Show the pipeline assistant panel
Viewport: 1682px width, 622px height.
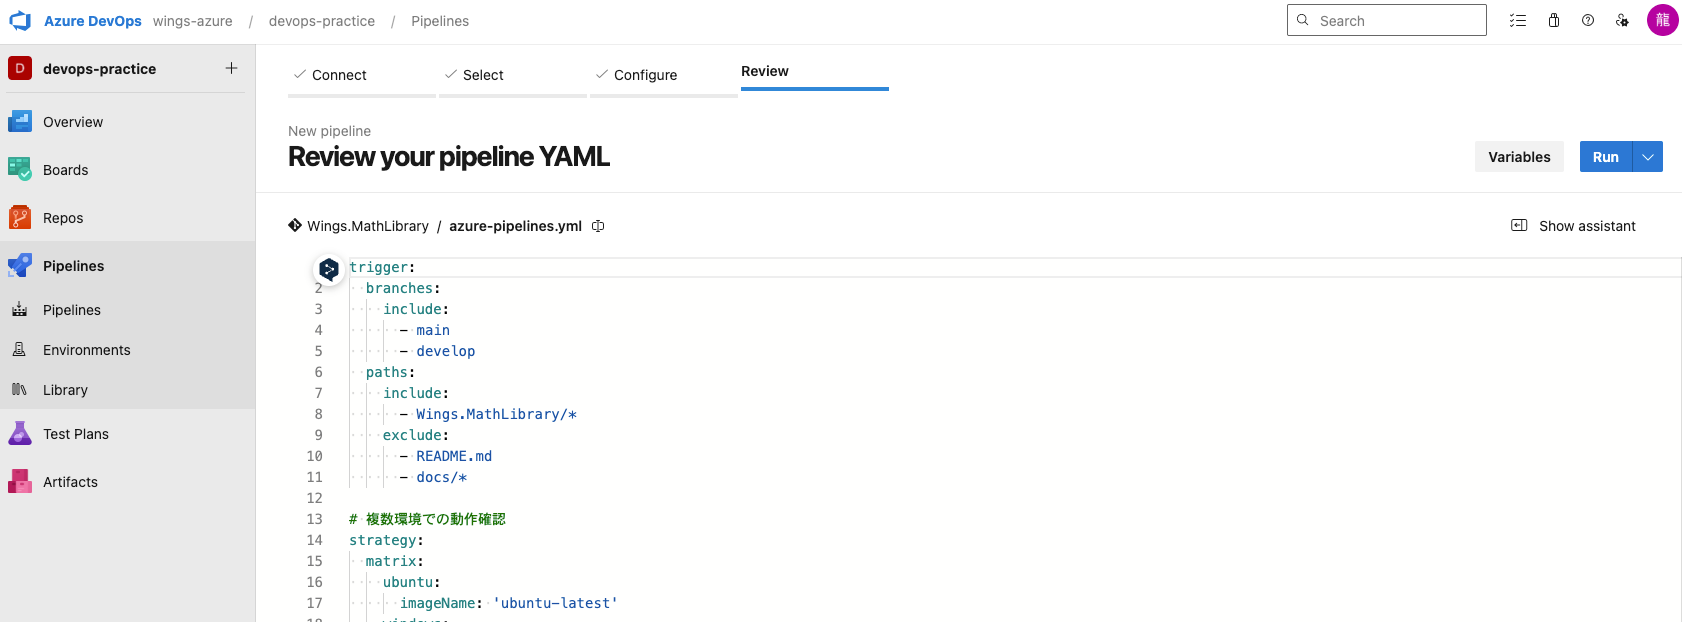point(1574,226)
